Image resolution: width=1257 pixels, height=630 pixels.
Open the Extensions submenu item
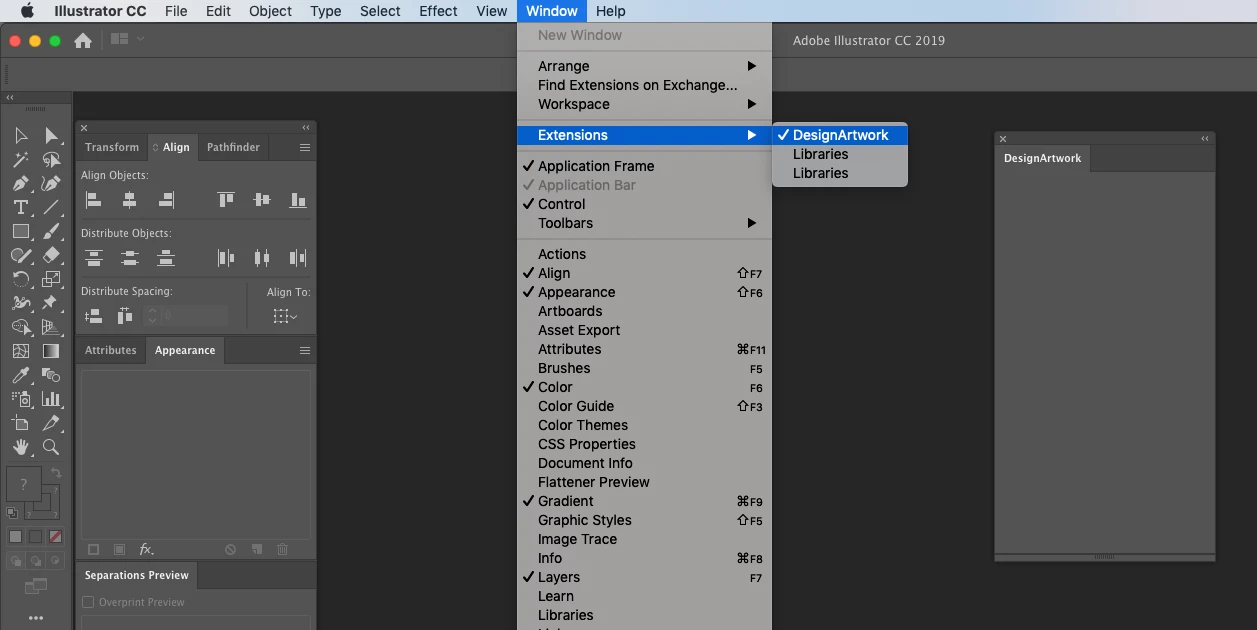[645, 135]
